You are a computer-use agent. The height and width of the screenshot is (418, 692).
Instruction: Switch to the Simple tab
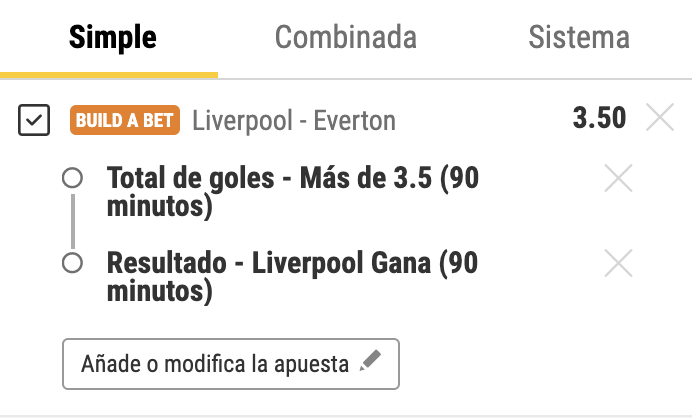click(112, 38)
